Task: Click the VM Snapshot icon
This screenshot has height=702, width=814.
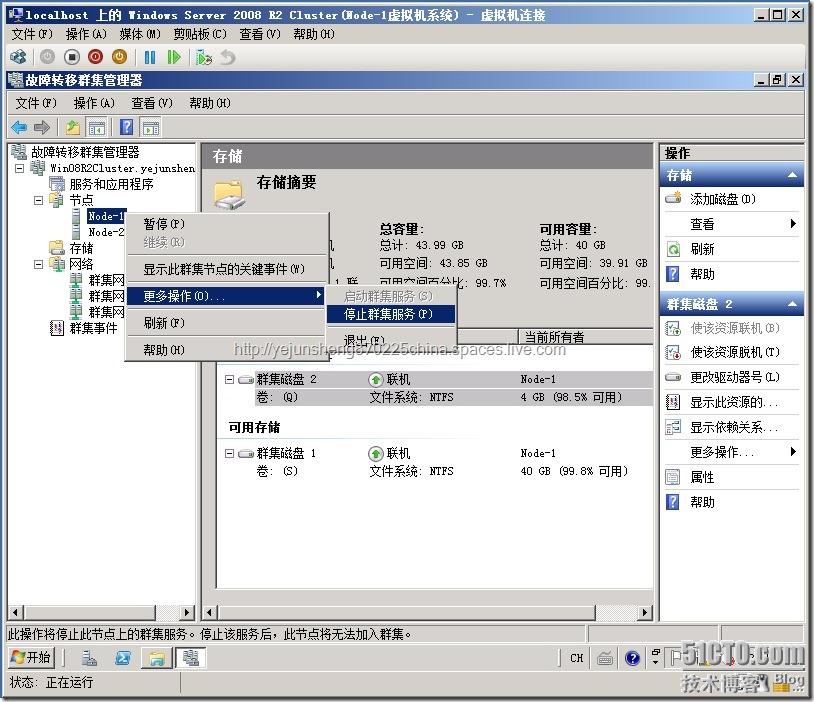Action: tap(204, 57)
